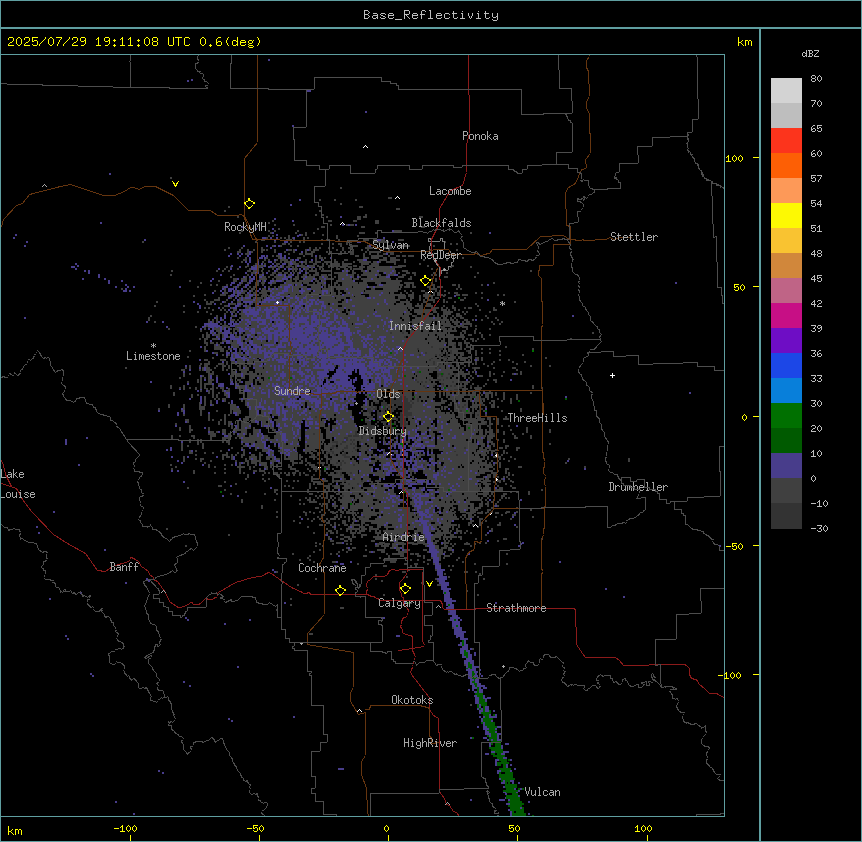Pick the bright yellow 54–51 dBZ swatch

click(x=786, y=215)
